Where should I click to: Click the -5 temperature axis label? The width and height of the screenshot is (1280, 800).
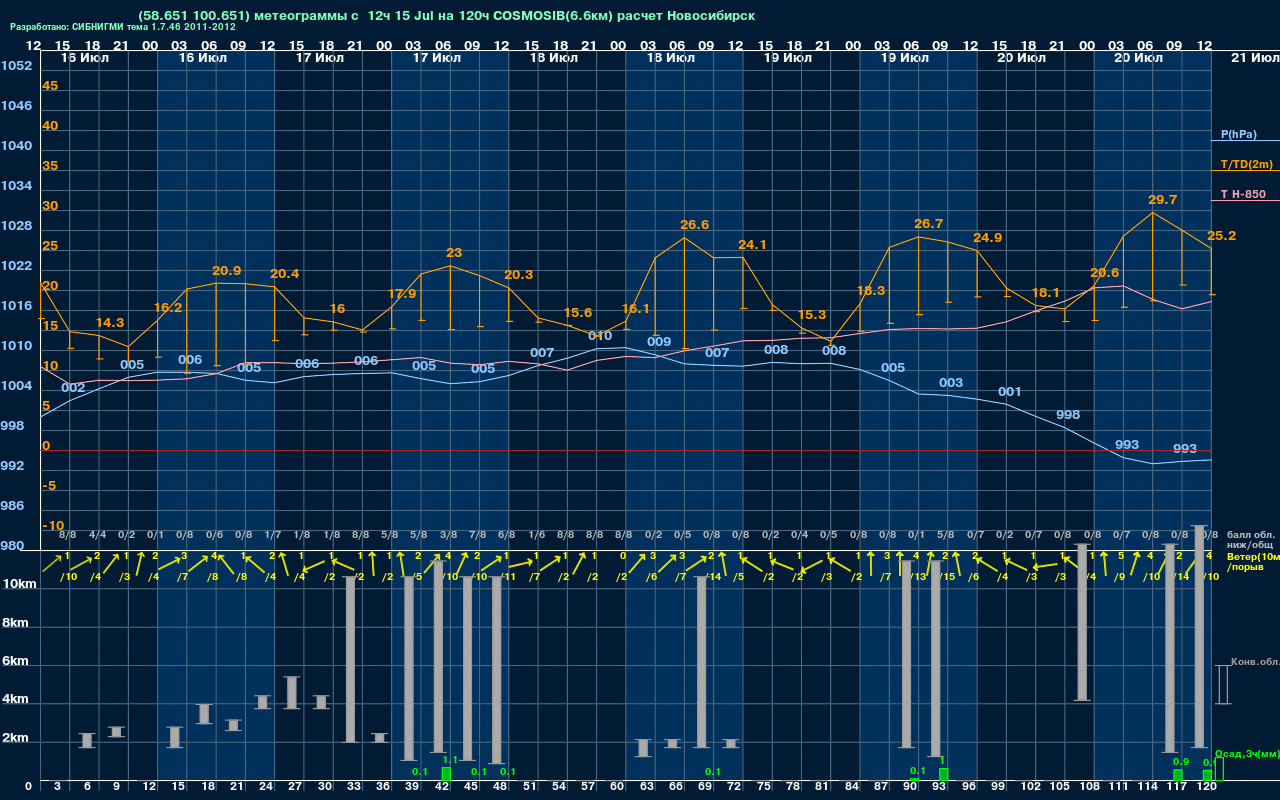pyautogui.click(x=50, y=486)
